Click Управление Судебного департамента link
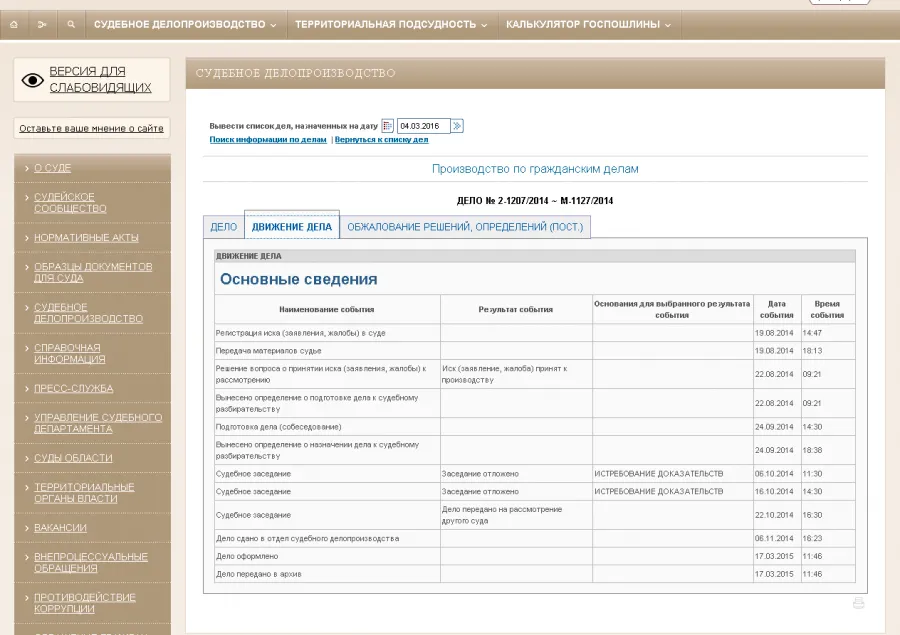This screenshot has width=900, height=635. point(98,423)
